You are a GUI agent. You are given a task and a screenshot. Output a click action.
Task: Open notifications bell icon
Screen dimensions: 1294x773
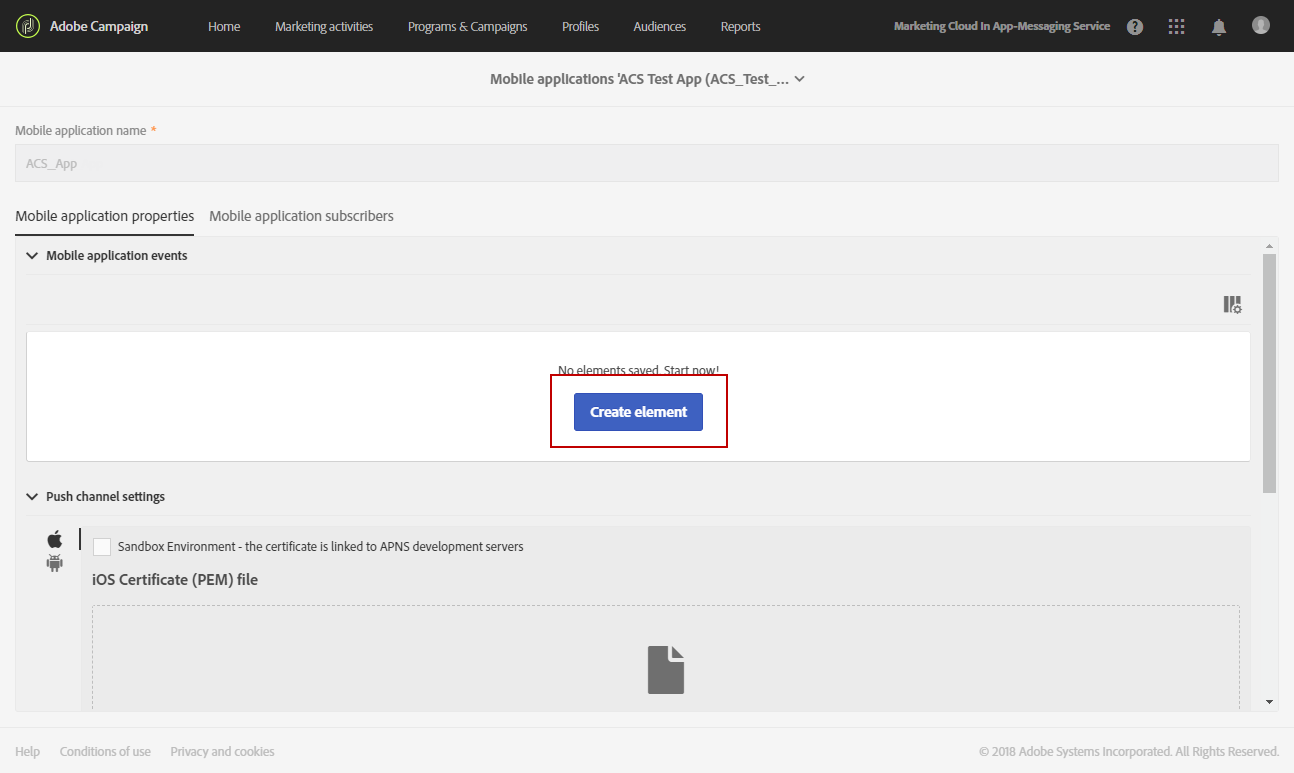pyautogui.click(x=1219, y=27)
